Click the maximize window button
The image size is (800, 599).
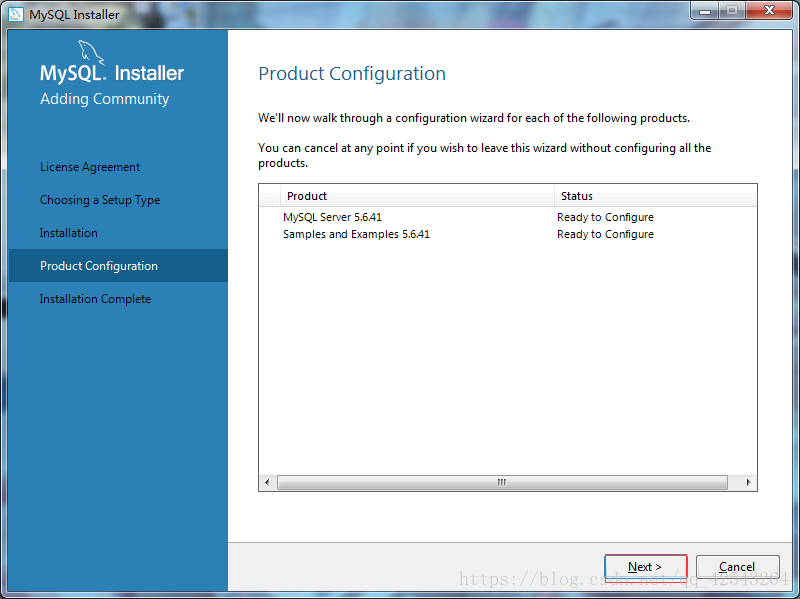732,10
